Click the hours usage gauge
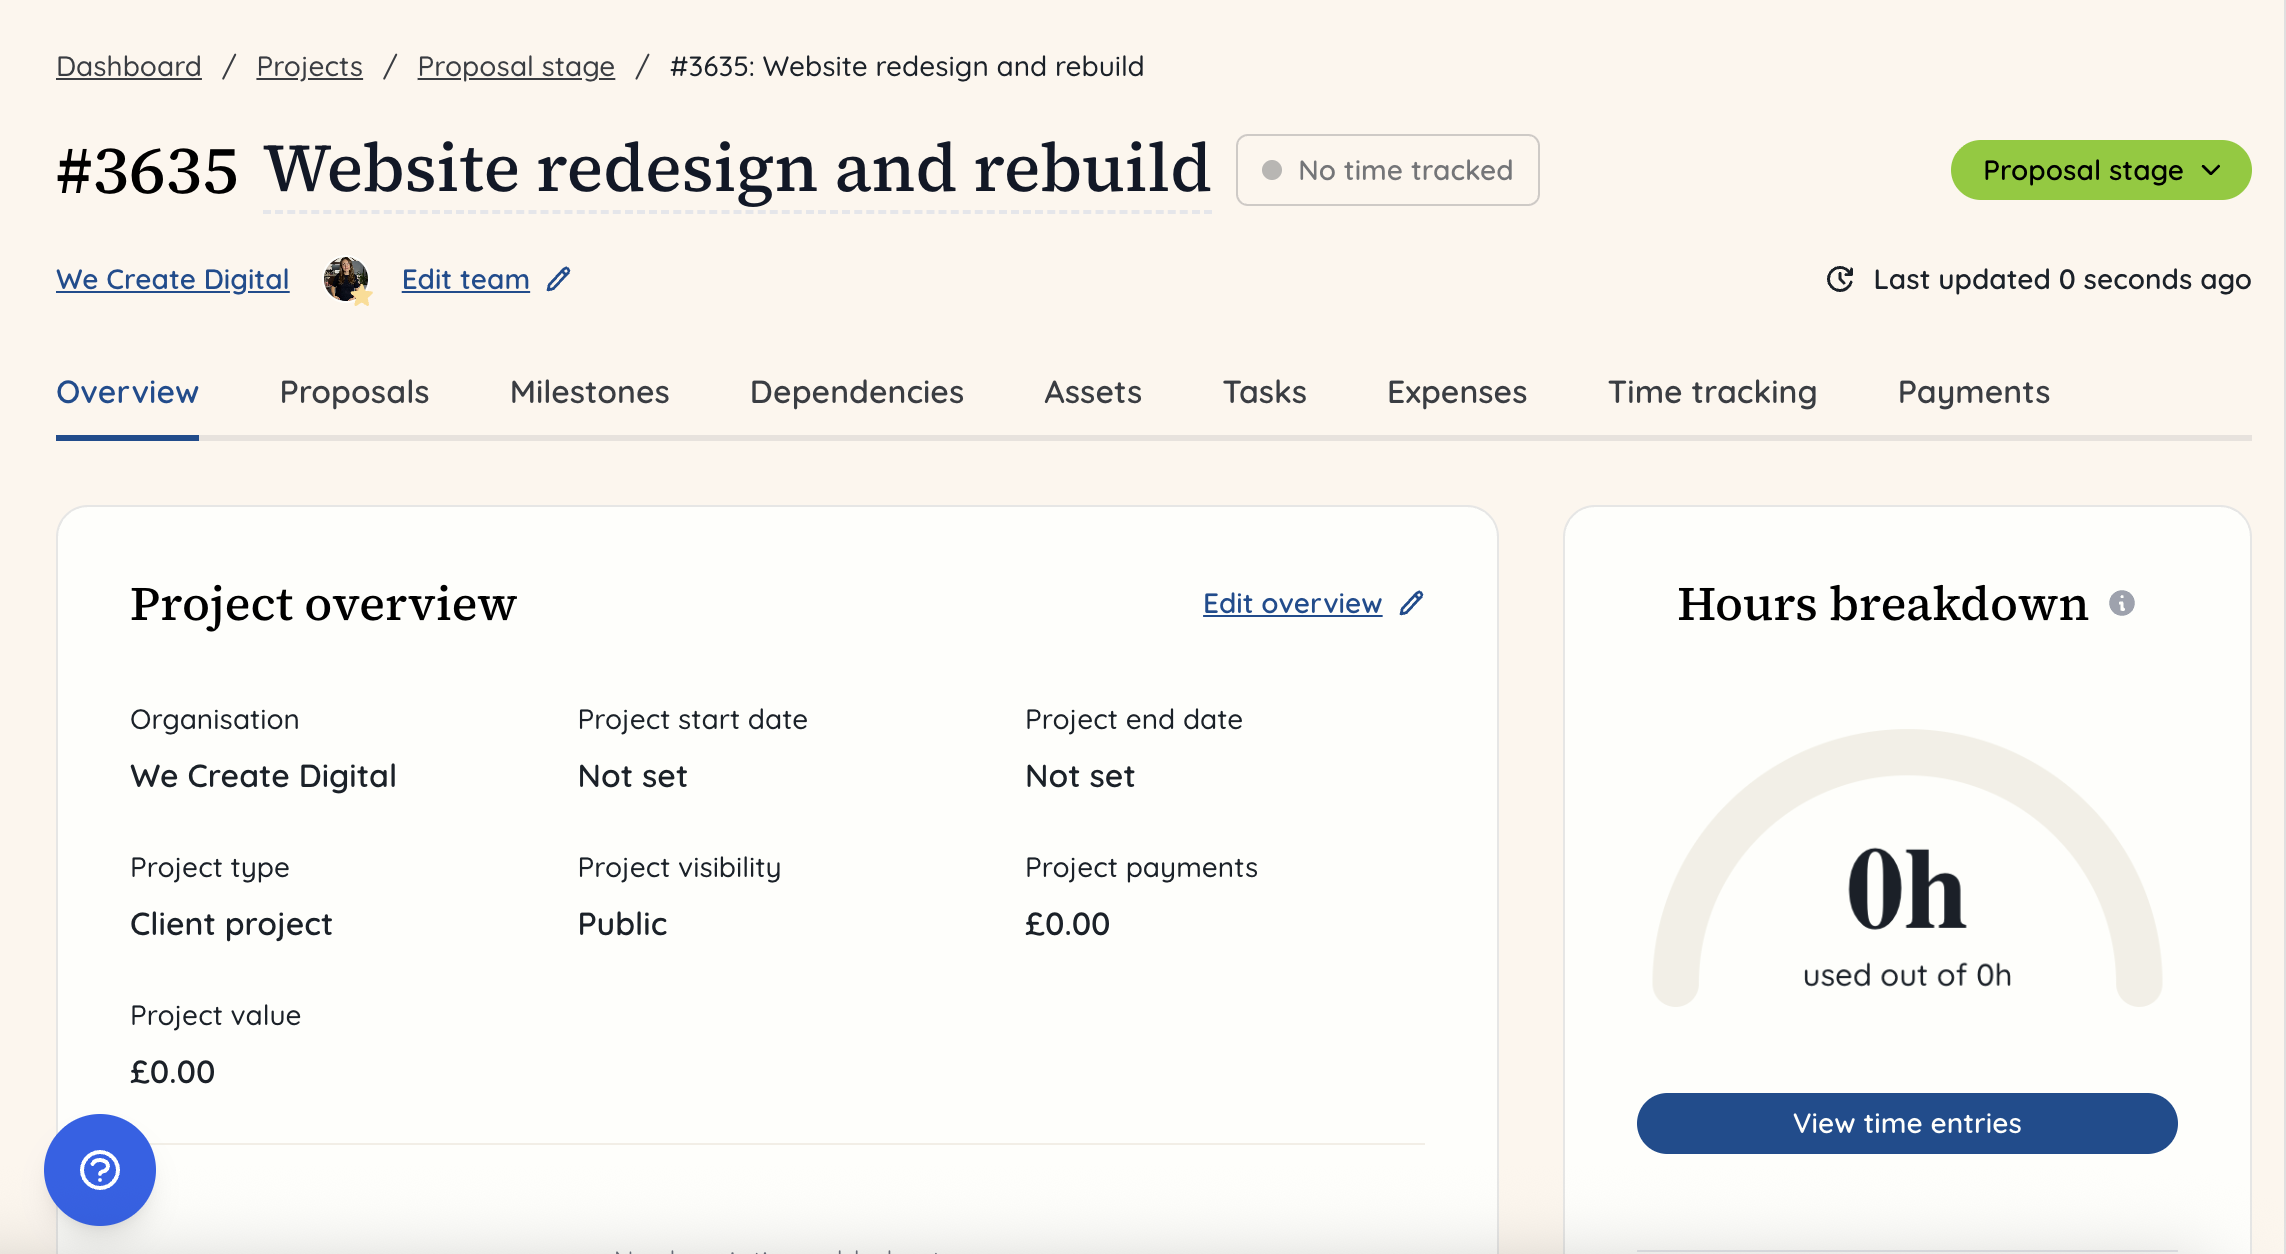Viewport: 2286px width, 1254px height. [x=1905, y=880]
